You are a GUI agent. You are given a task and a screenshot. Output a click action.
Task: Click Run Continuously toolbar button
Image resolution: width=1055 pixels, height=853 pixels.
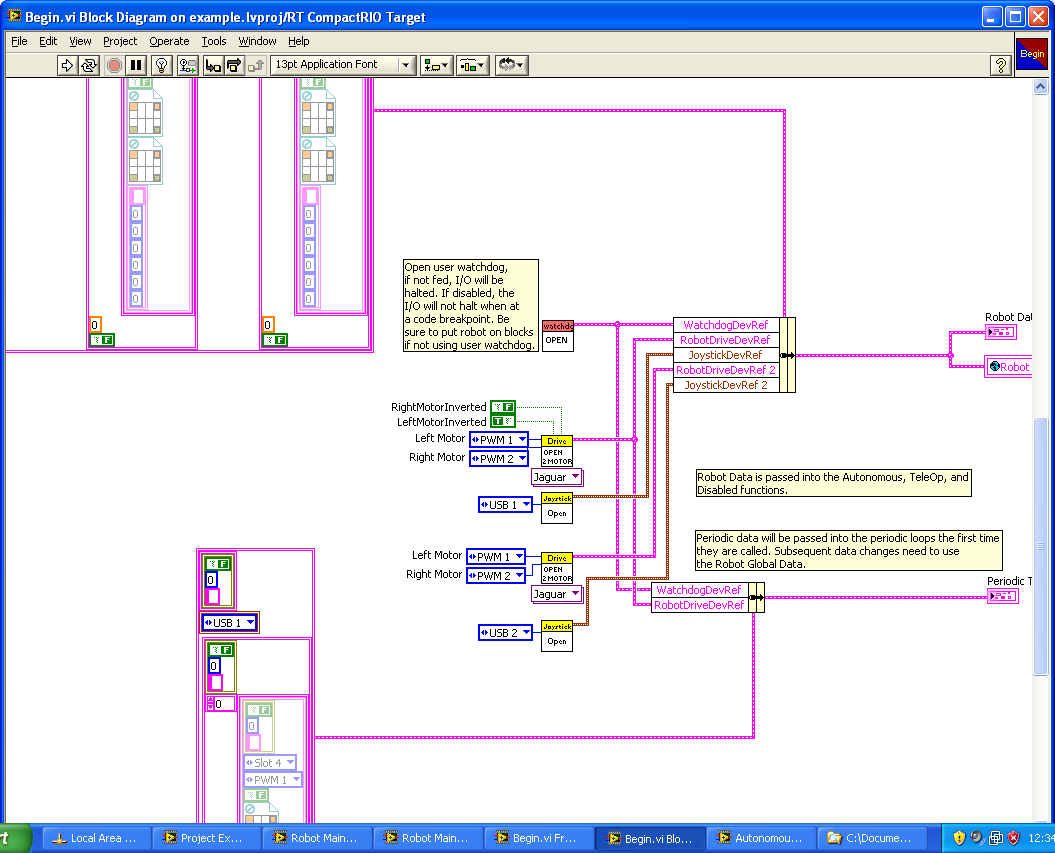point(89,65)
